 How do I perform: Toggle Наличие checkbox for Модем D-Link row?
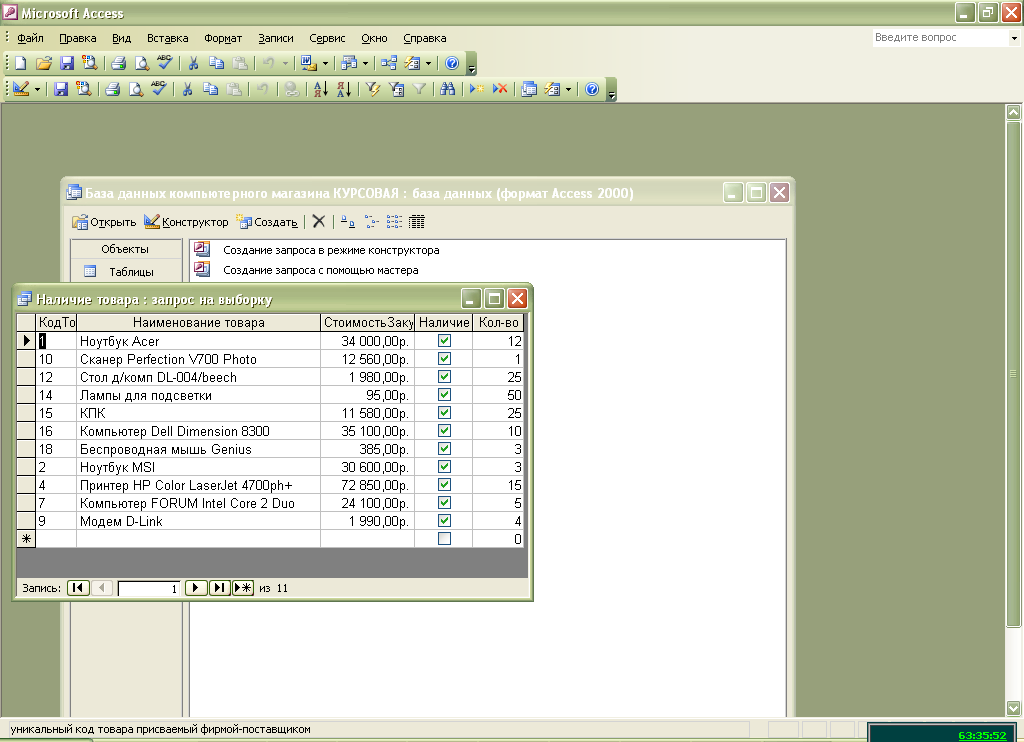(444, 521)
